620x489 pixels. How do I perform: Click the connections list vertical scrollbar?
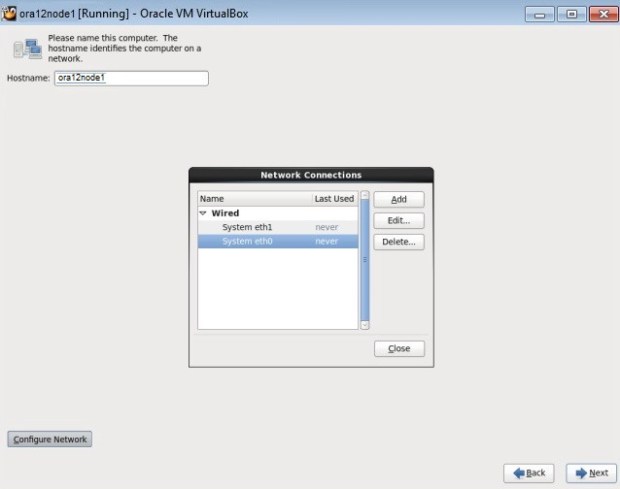click(365, 260)
